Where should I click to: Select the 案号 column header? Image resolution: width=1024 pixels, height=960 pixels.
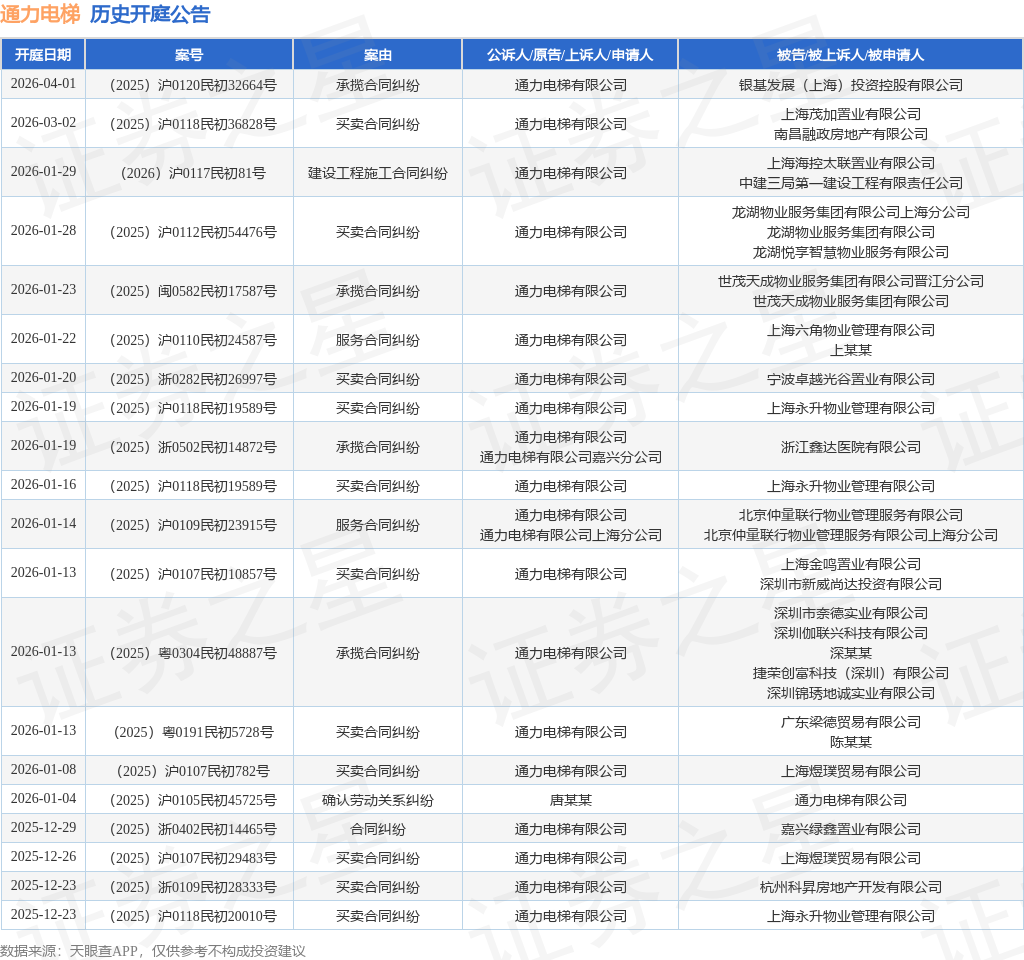tap(189, 55)
